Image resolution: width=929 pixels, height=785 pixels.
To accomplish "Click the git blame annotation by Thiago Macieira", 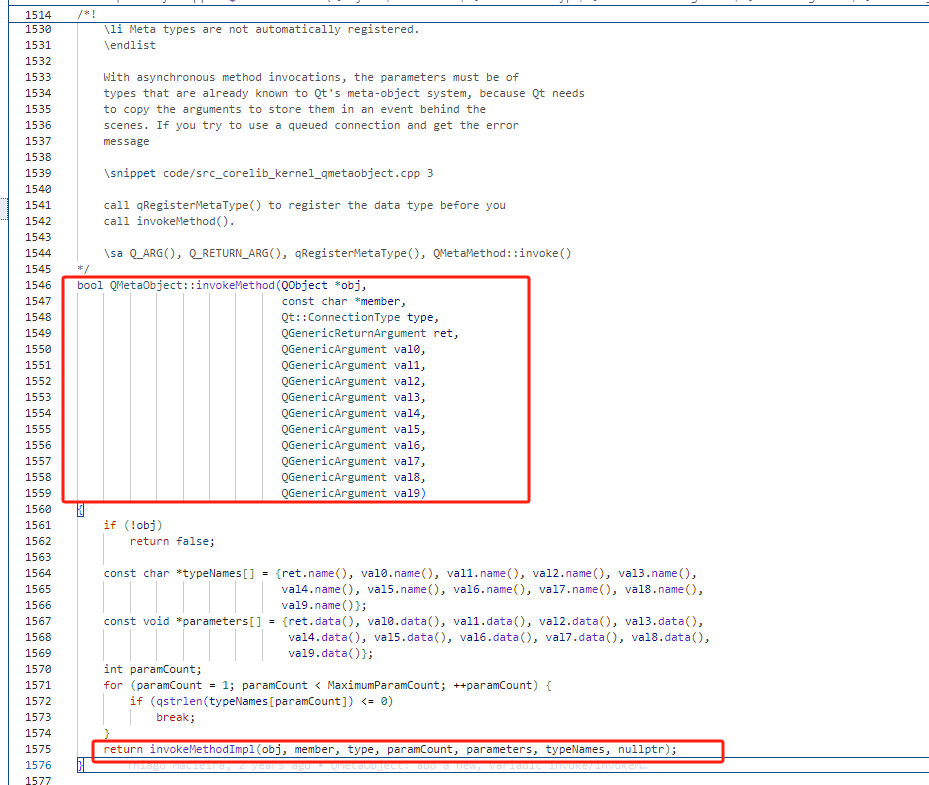I will click(x=388, y=765).
